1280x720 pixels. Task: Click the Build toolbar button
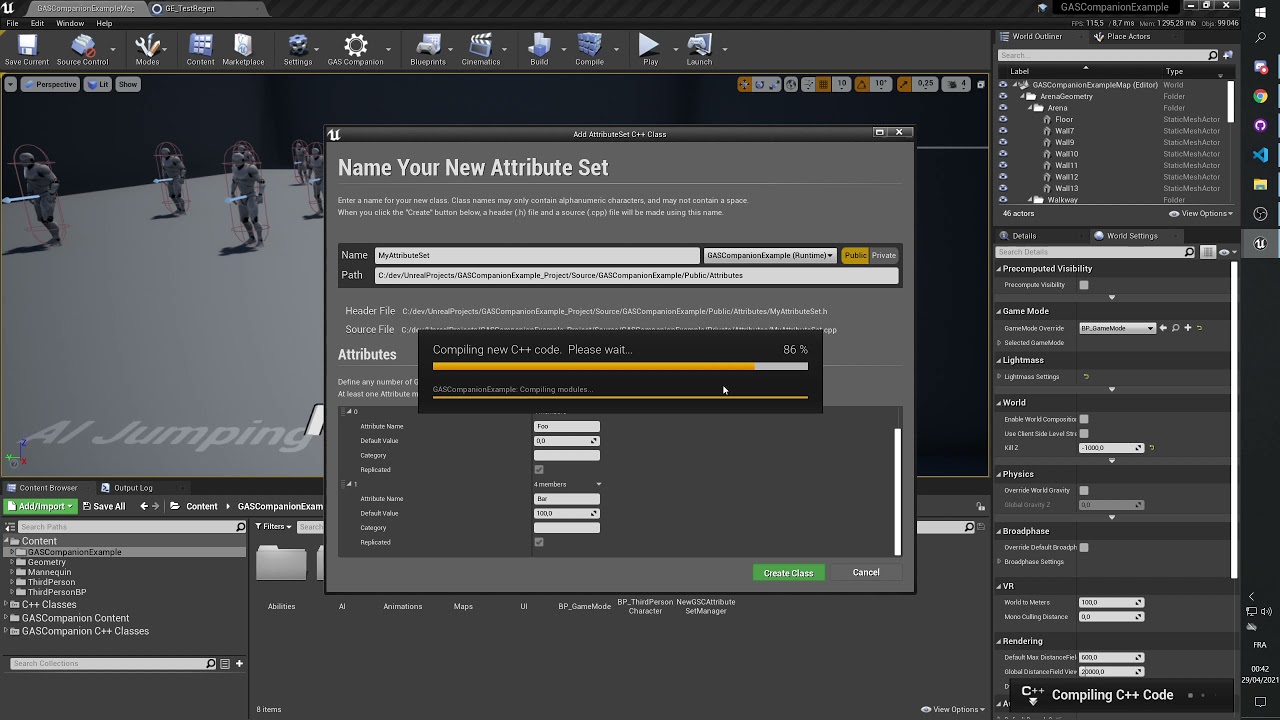tap(539, 50)
